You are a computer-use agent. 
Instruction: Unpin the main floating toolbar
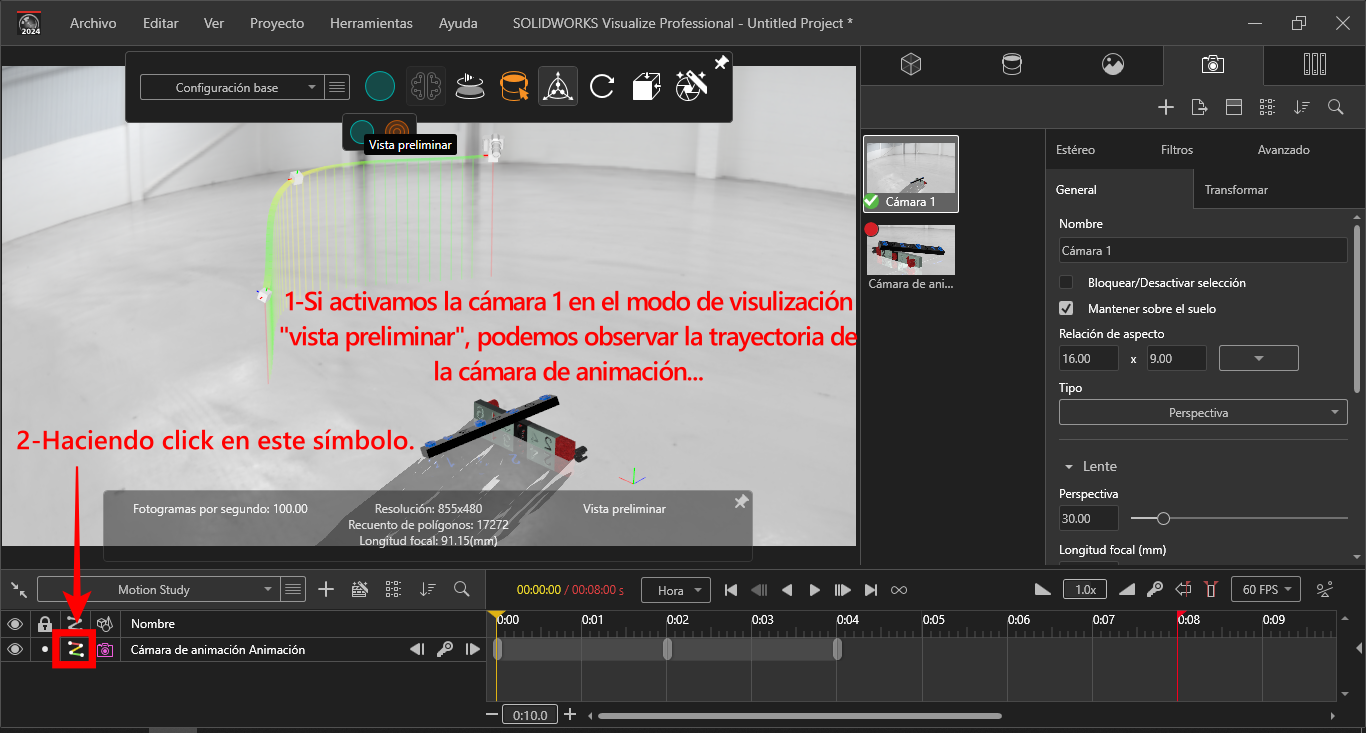pos(721,63)
